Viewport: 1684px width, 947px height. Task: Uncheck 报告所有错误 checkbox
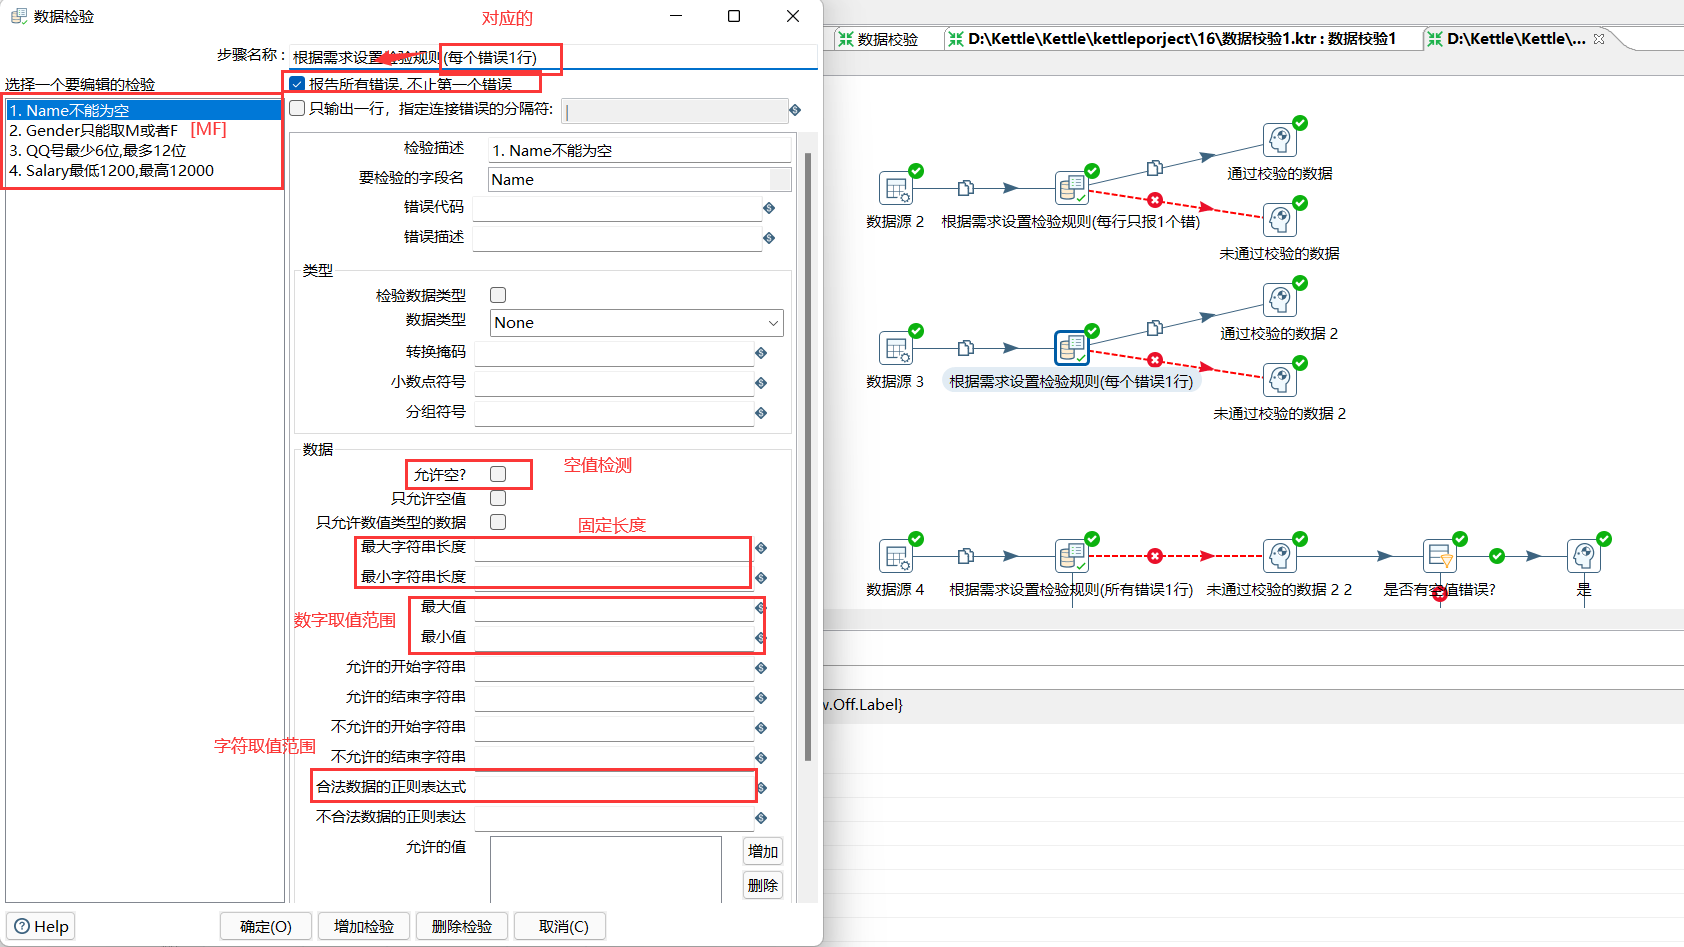(x=297, y=84)
